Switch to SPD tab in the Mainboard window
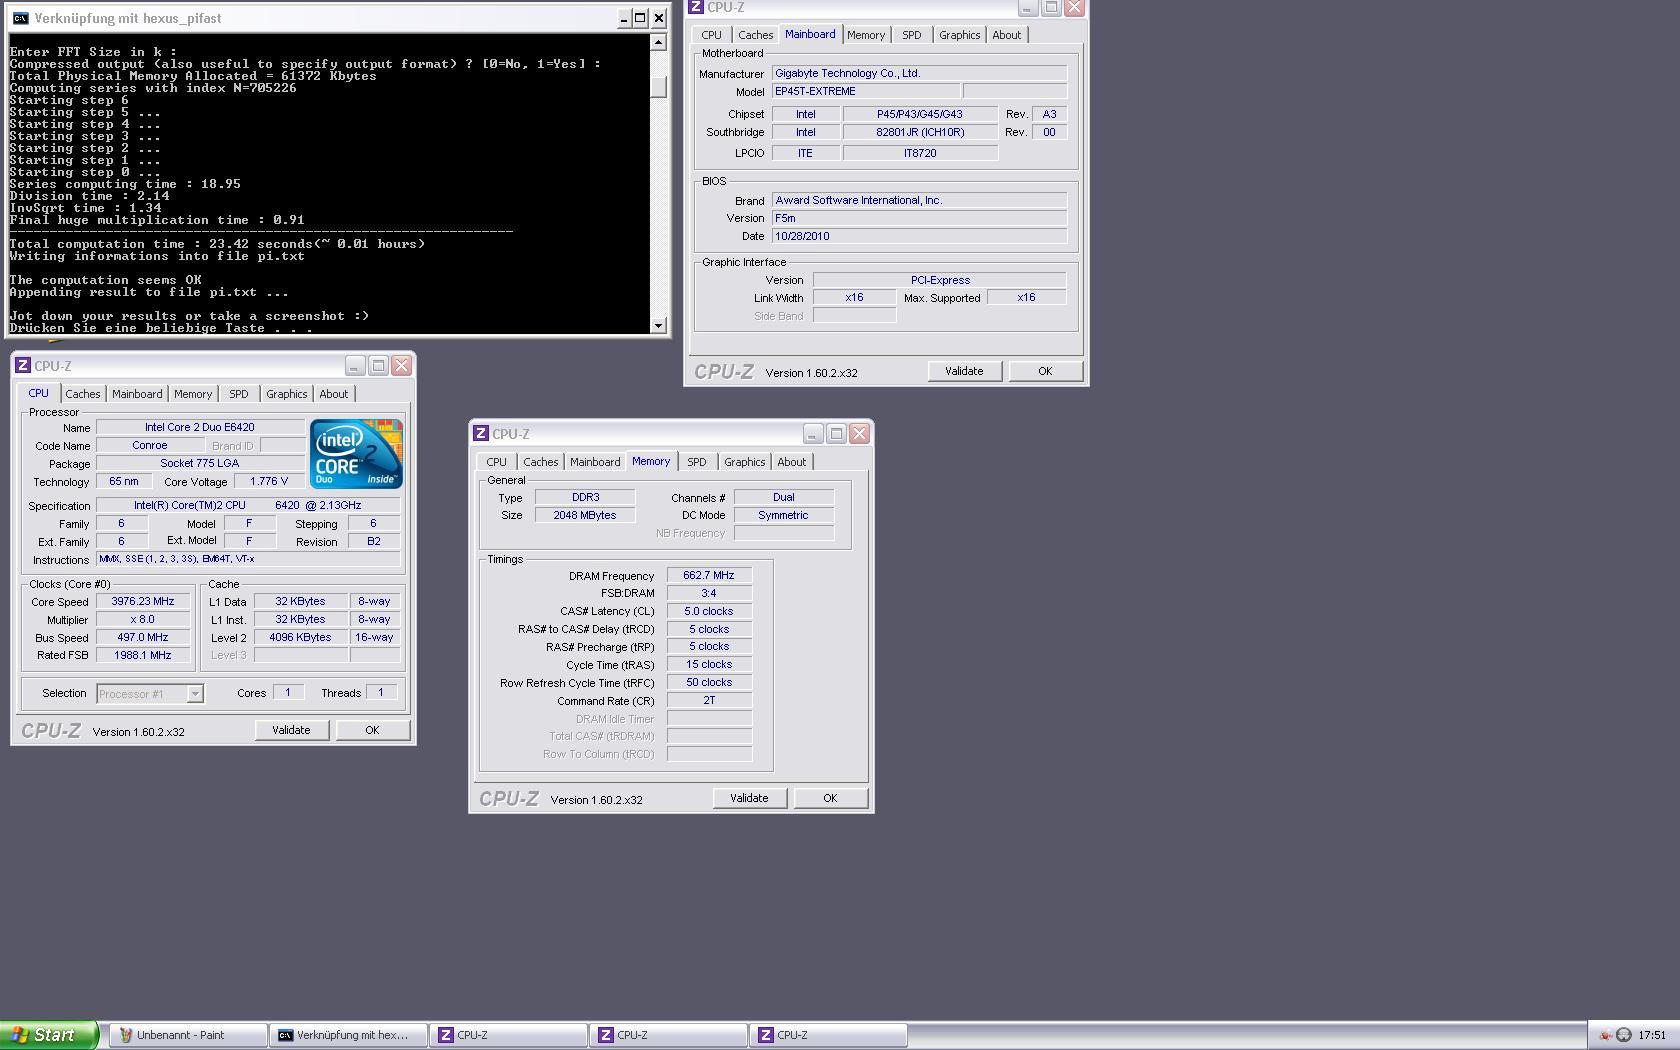The width and height of the screenshot is (1680, 1050). 912,35
